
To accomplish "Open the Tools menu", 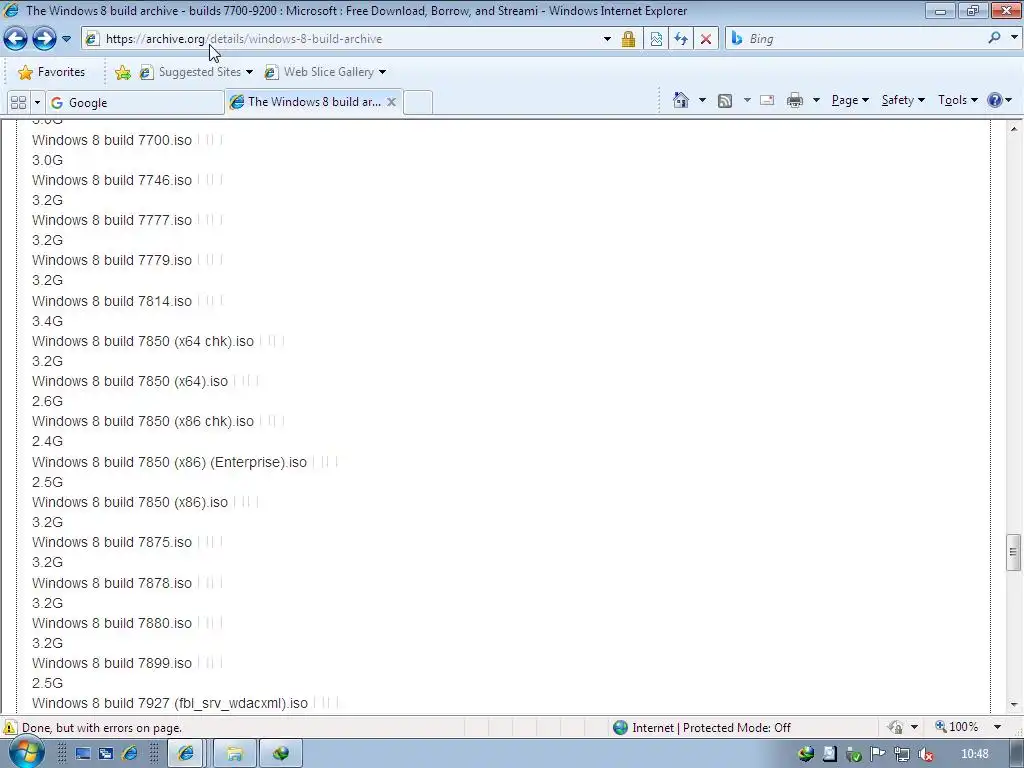I will pos(957,100).
